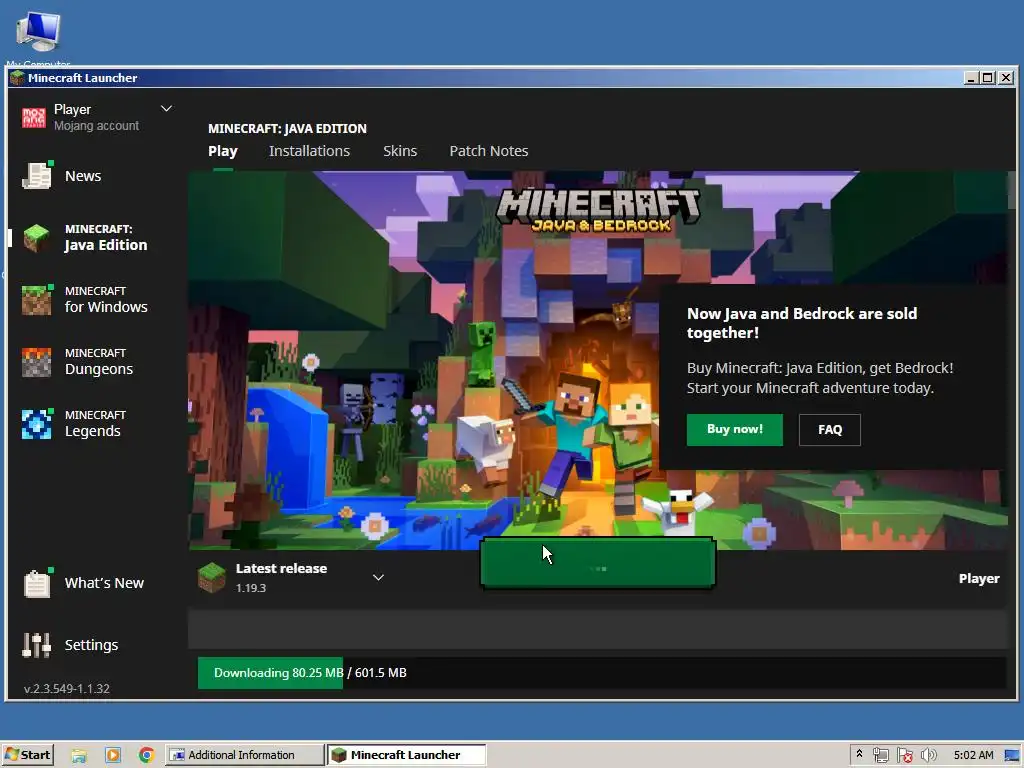
Task: Switch to Additional Information taskbar window
Action: click(244, 755)
